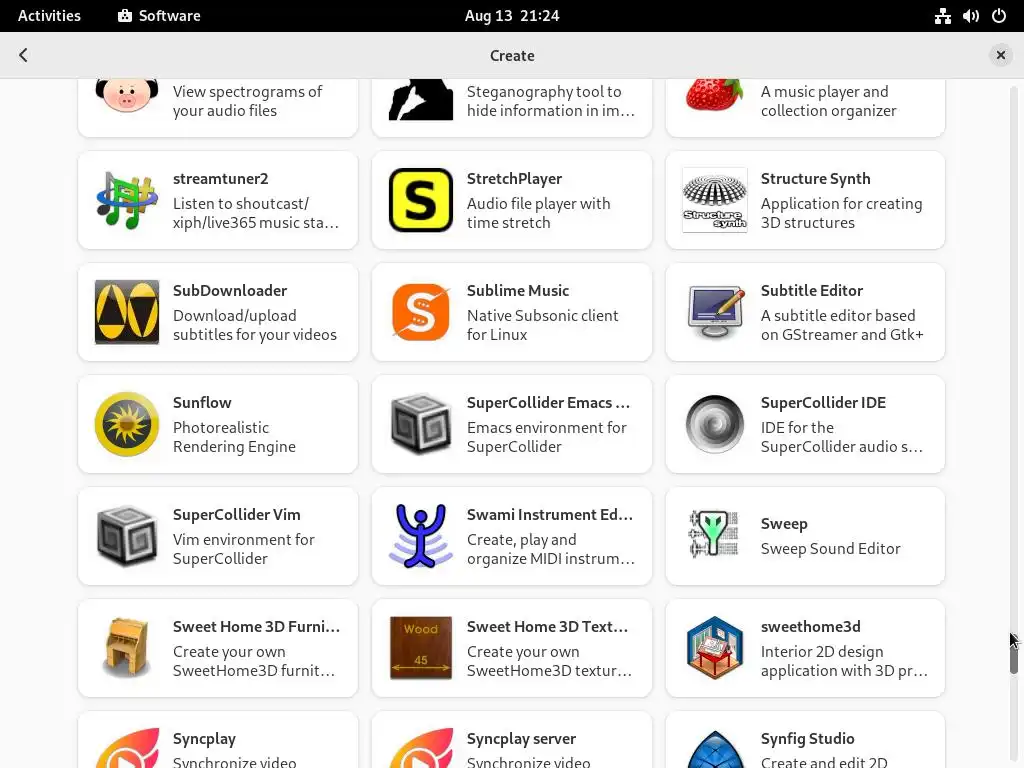
Task: Click "A music player and collection organizer"
Action: point(828,101)
